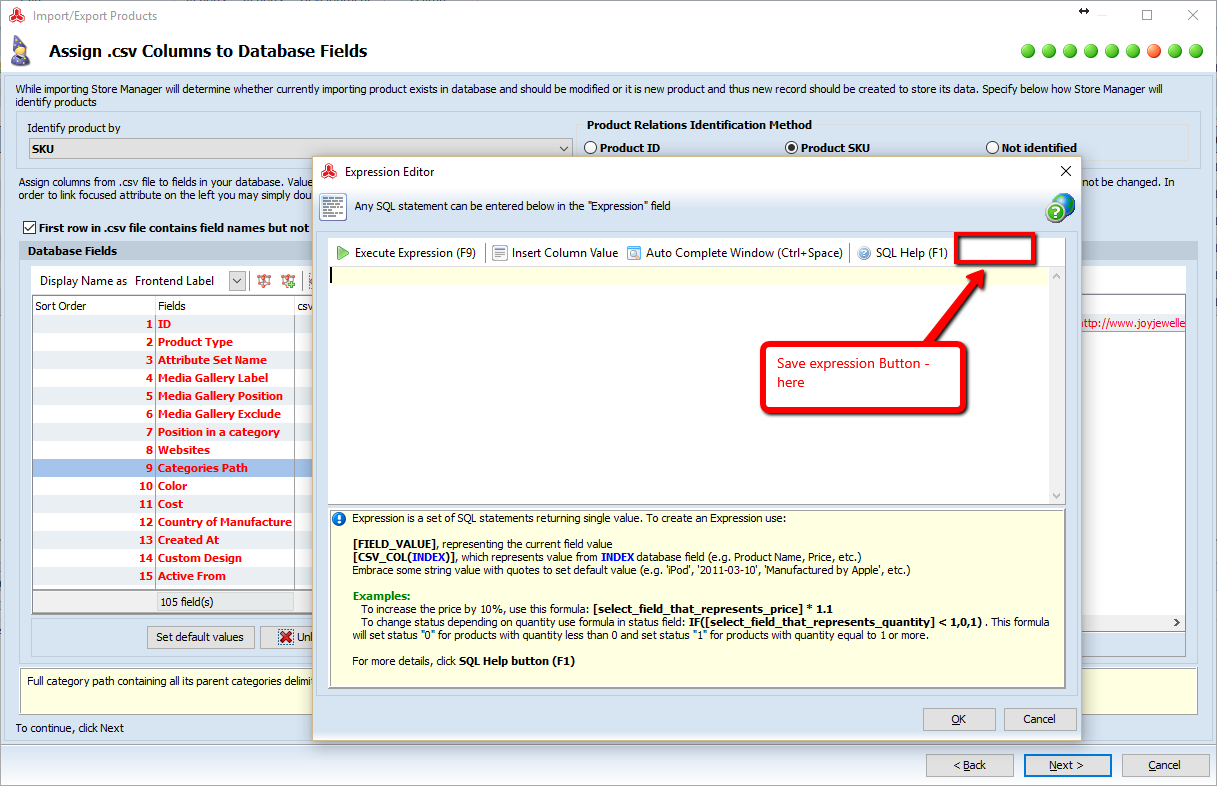
Task: Select the Product SKU radio button
Action: click(791, 148)
